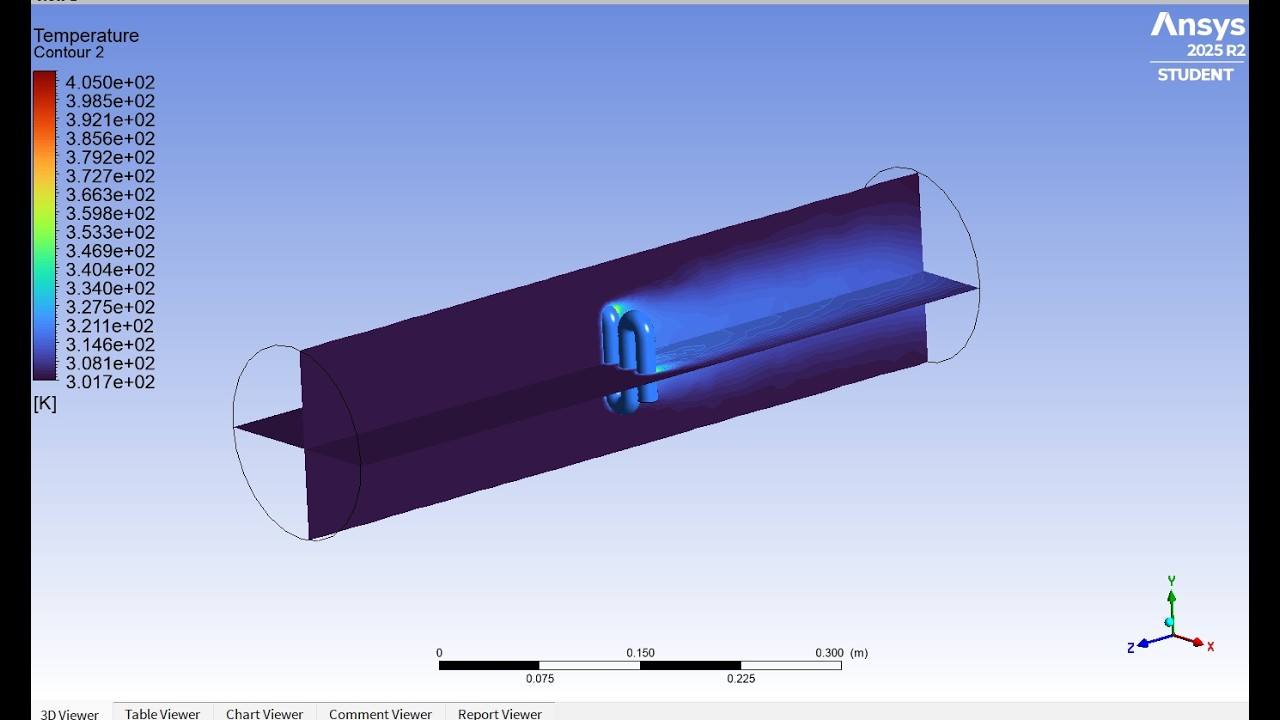Click the [K] unit label
The height and width of the screenshot is (720, 1280).
[45, 404]
